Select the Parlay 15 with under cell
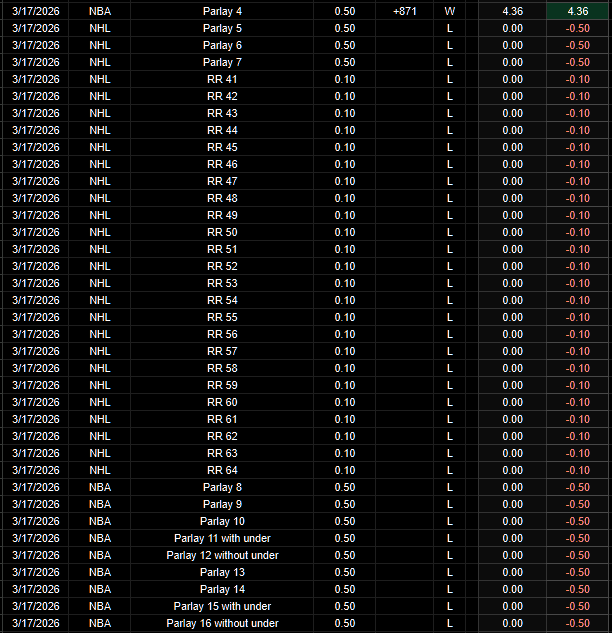This screenshot has height=633, width=612. point(222,606)
